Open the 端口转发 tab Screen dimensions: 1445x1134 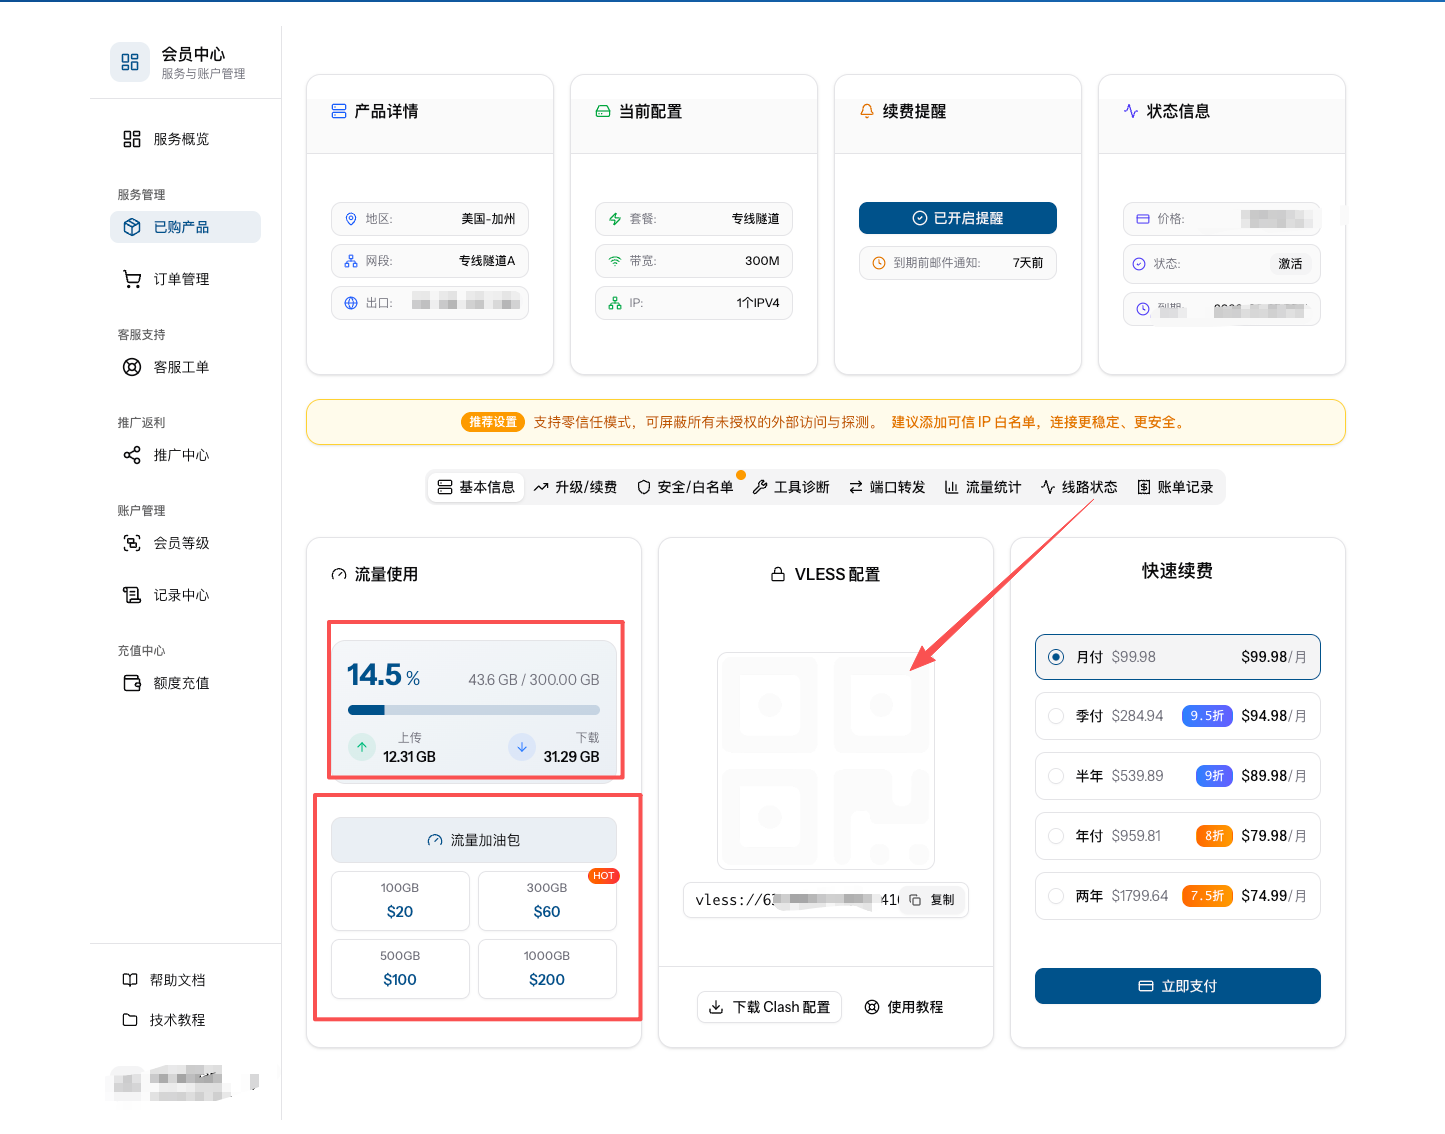887,487
